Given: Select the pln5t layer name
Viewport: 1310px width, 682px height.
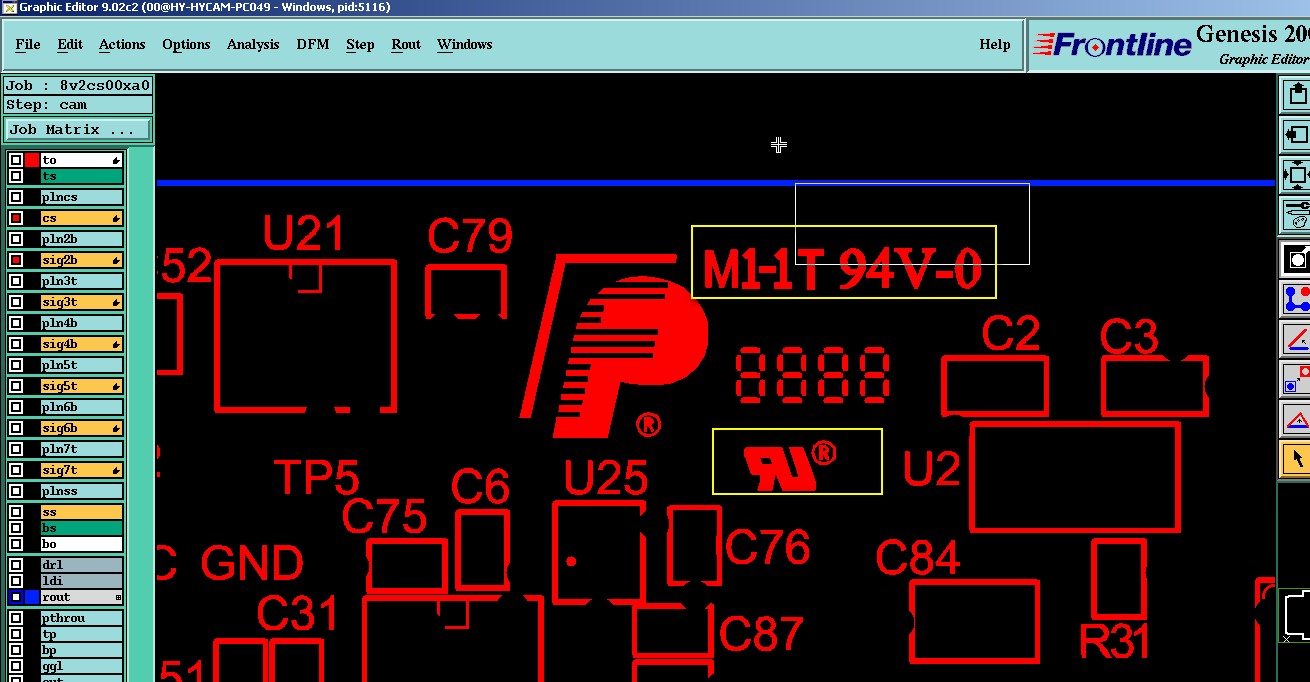Looking at the screenshot, I should coord(81,365).
